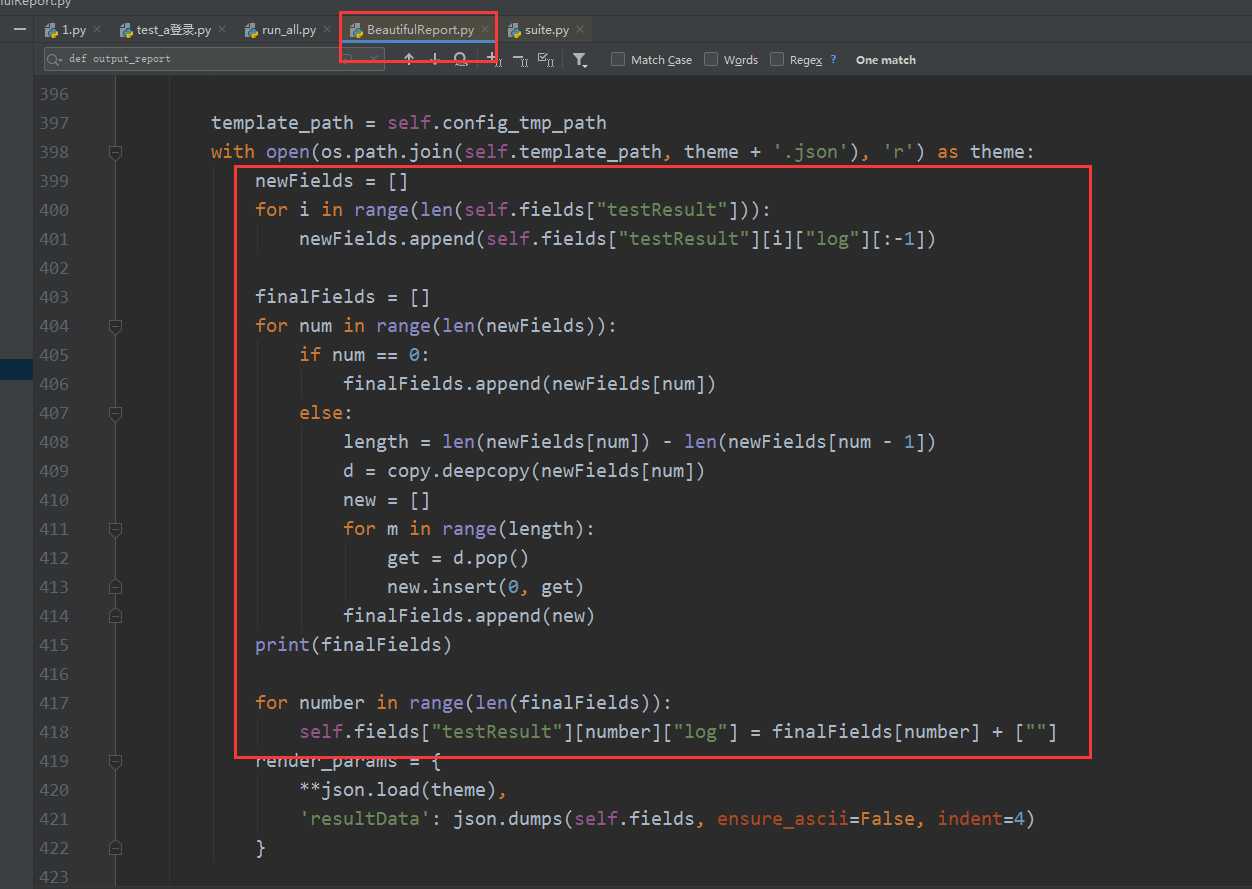Image resolution: width=1252 pixels, height=889 pixels.
Task: Jump to next search occurrence arrow
Action: (x=434, y=59)
